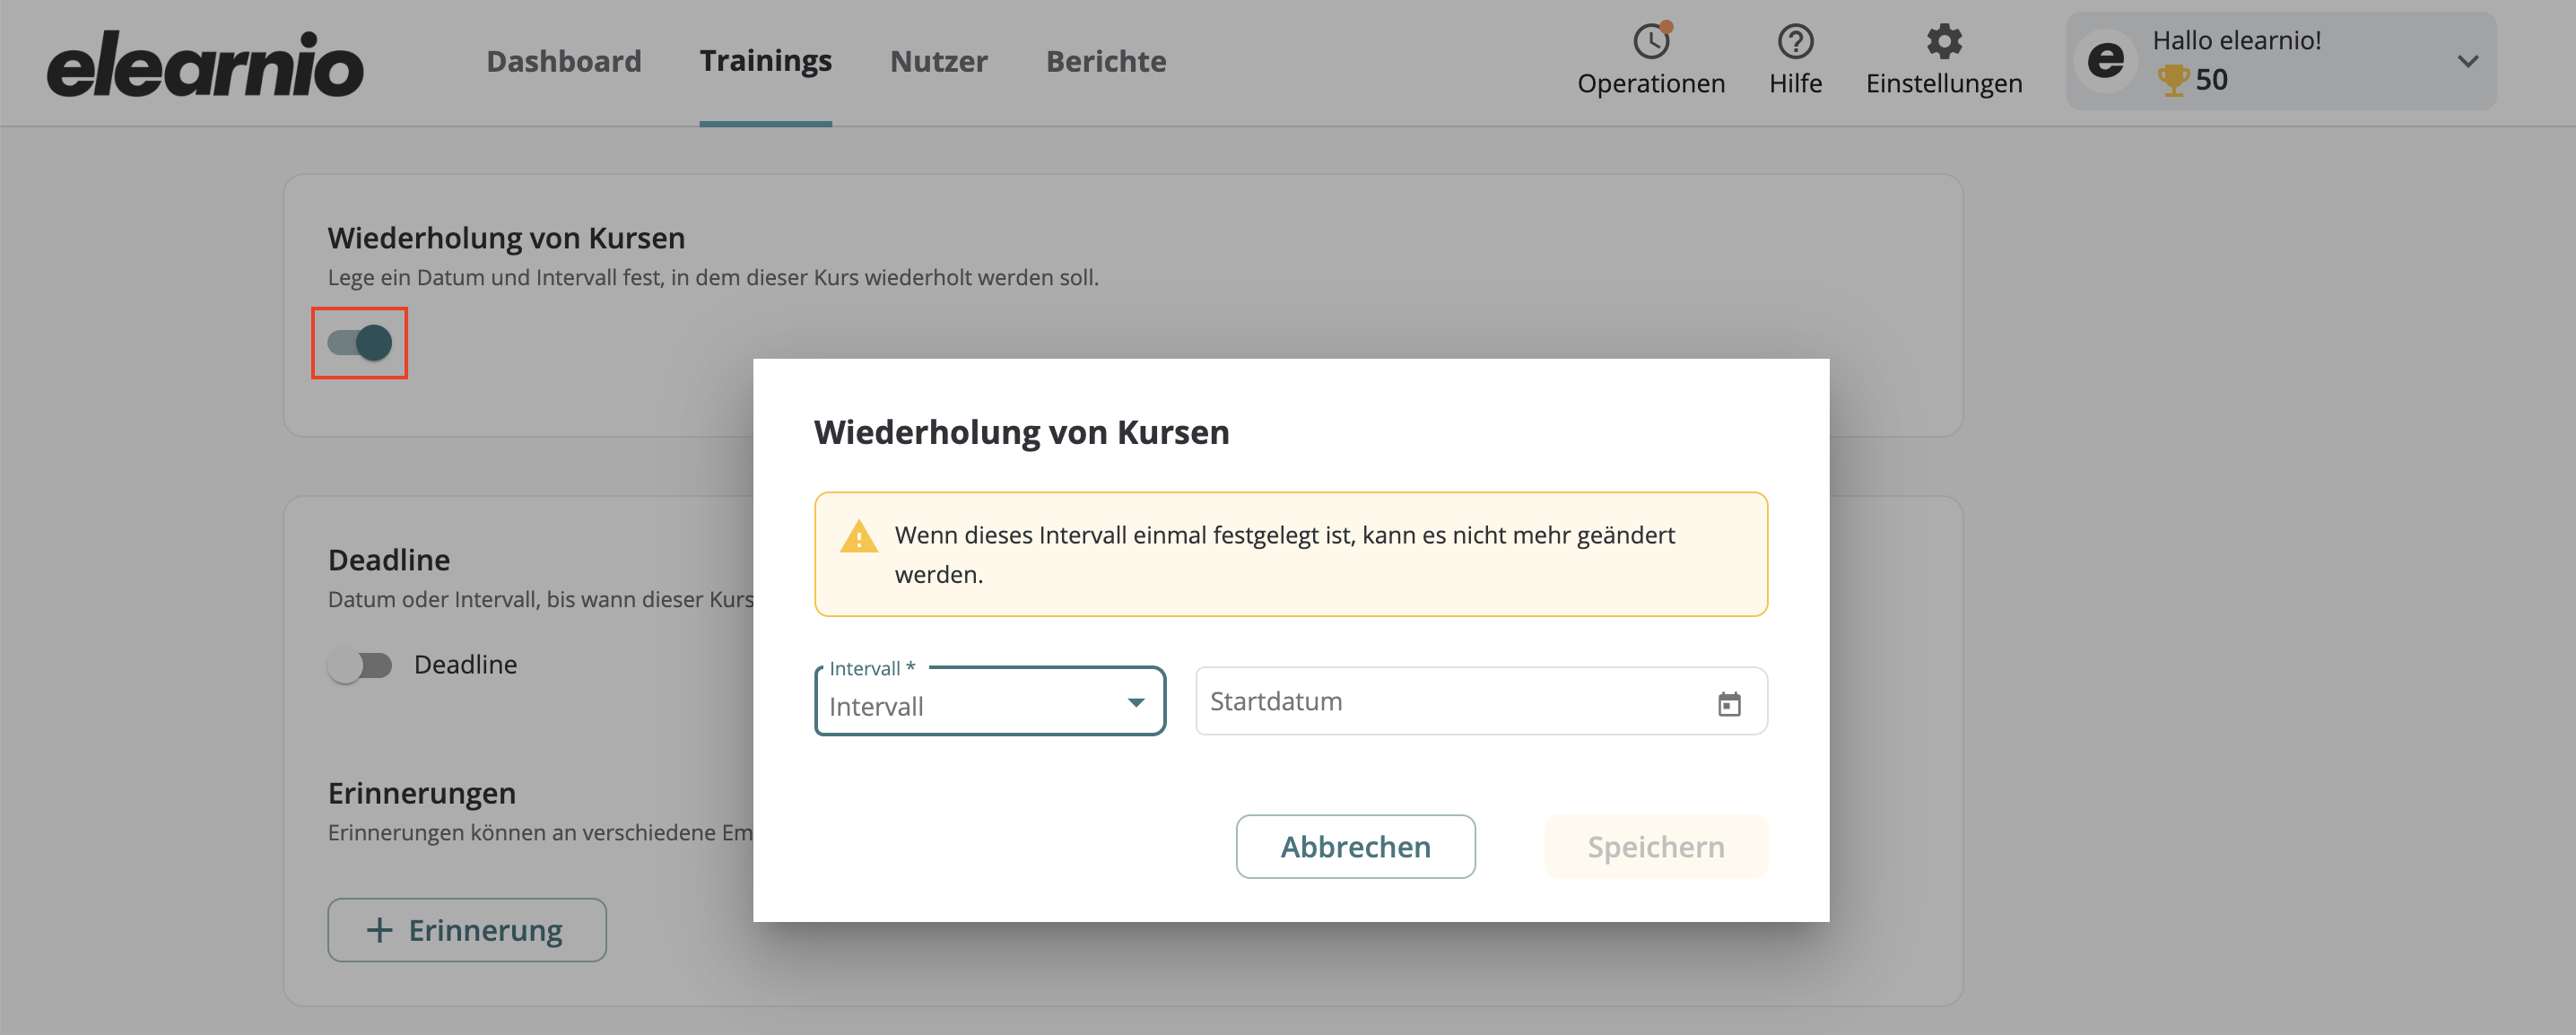Click the Speichern button

1655,847
